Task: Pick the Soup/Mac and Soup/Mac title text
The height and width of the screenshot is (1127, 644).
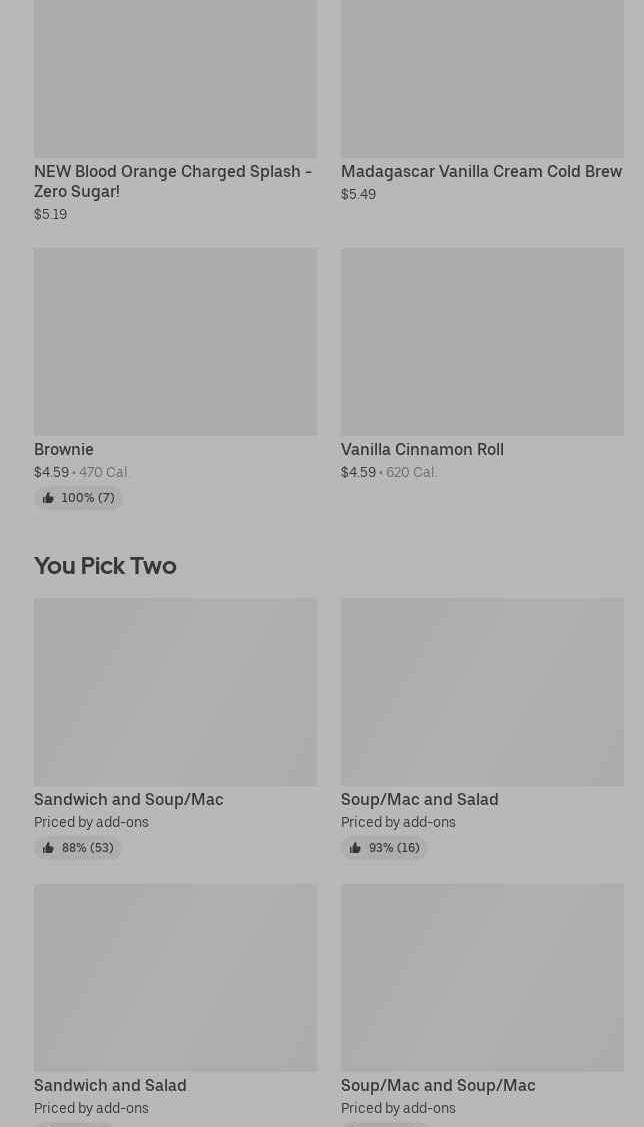Action: (x=438, y=1085)
